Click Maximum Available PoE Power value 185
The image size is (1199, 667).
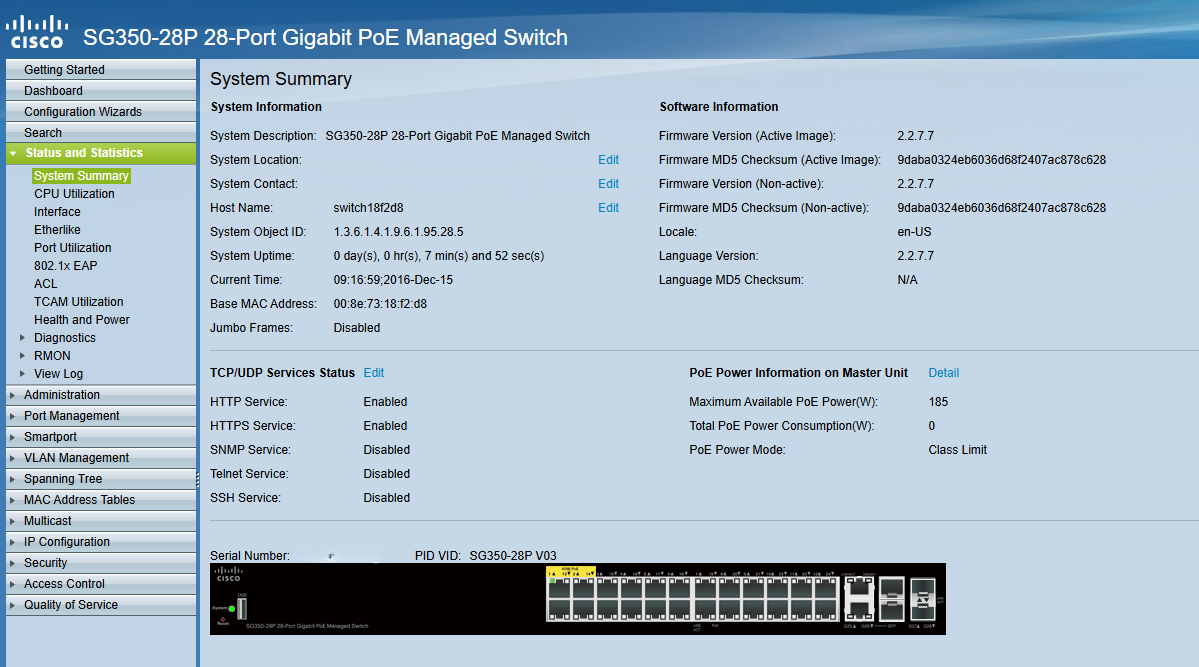pyautogui.click(x=938, y=402)
